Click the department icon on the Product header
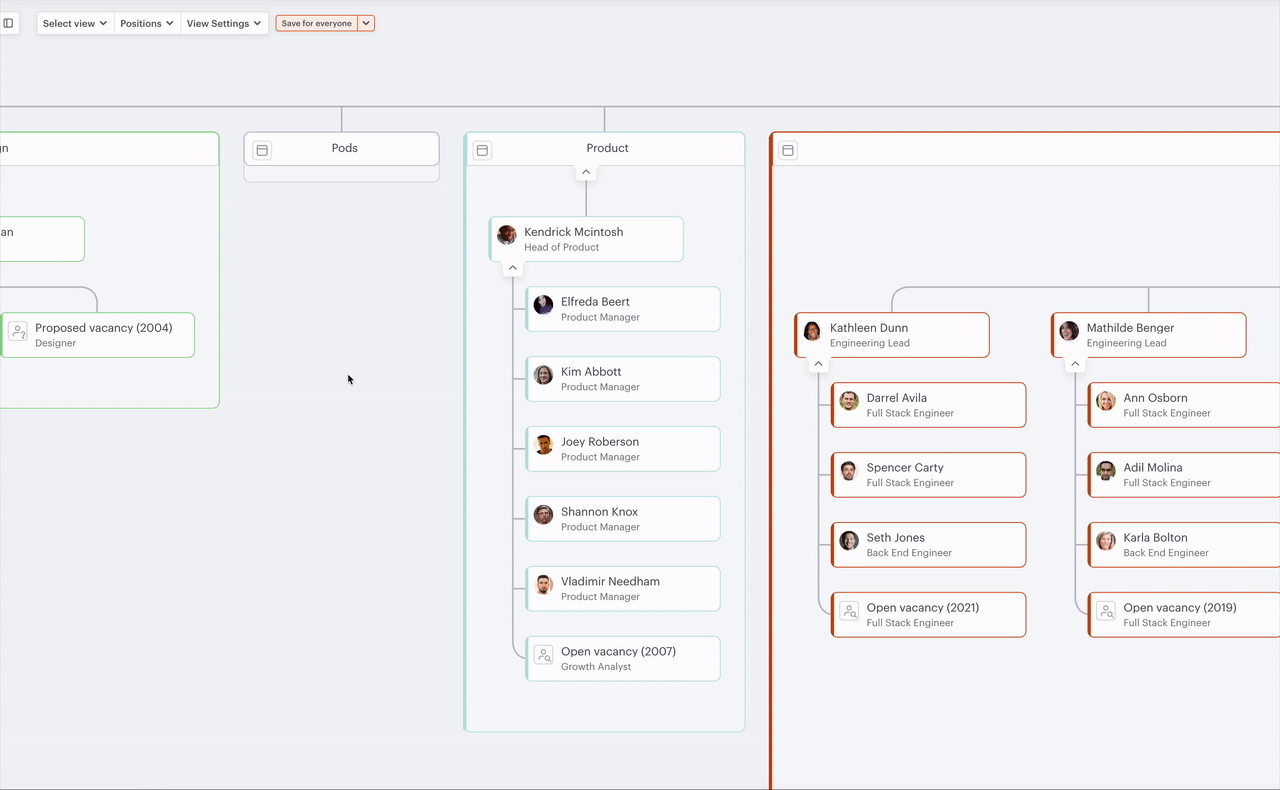The height and width of the screenshot is (790, 1280). (481, 150)
